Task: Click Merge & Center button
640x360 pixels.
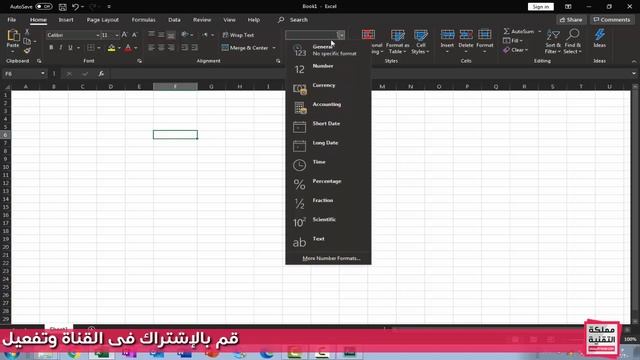Action: click(x=245, y=48)
